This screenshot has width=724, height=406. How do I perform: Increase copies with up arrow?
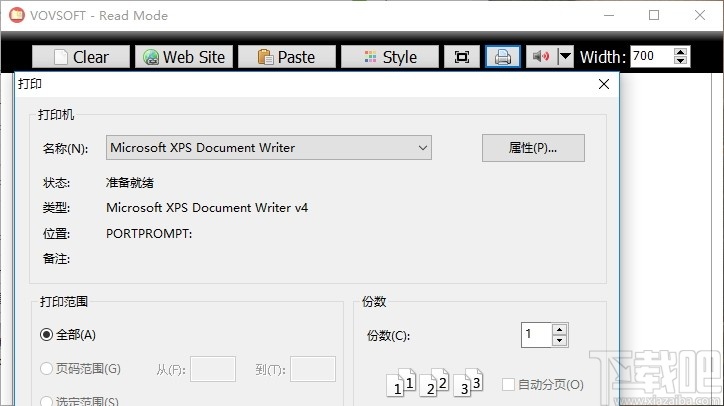tap(560, 329)
